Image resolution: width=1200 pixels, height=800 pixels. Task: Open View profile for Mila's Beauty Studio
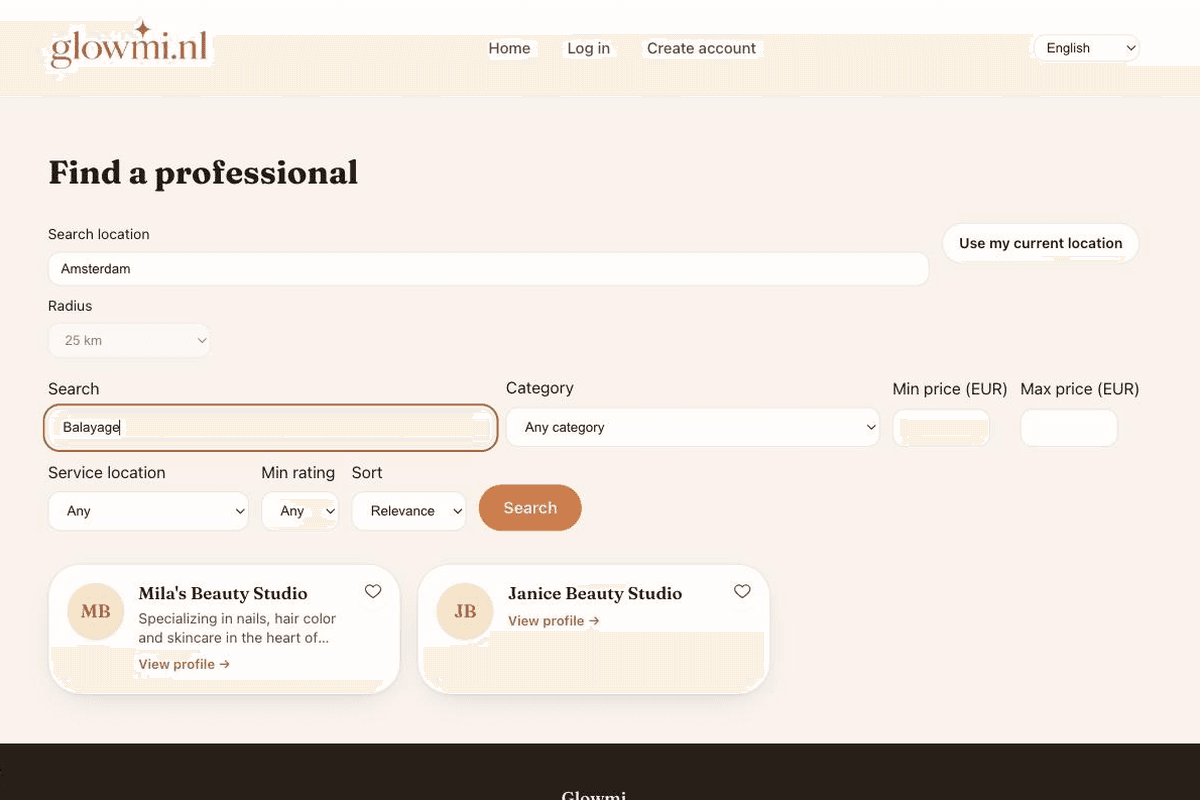coord(184,664)
